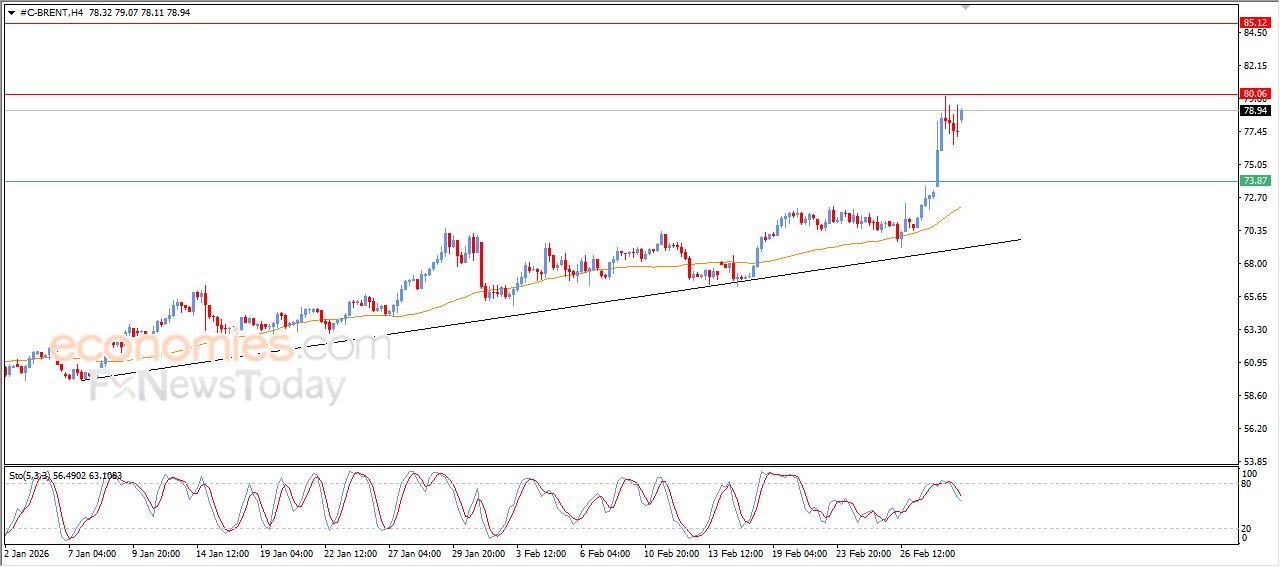
Task: Select the red horizontal line at 80.06
Action: [x=620, y=94]
